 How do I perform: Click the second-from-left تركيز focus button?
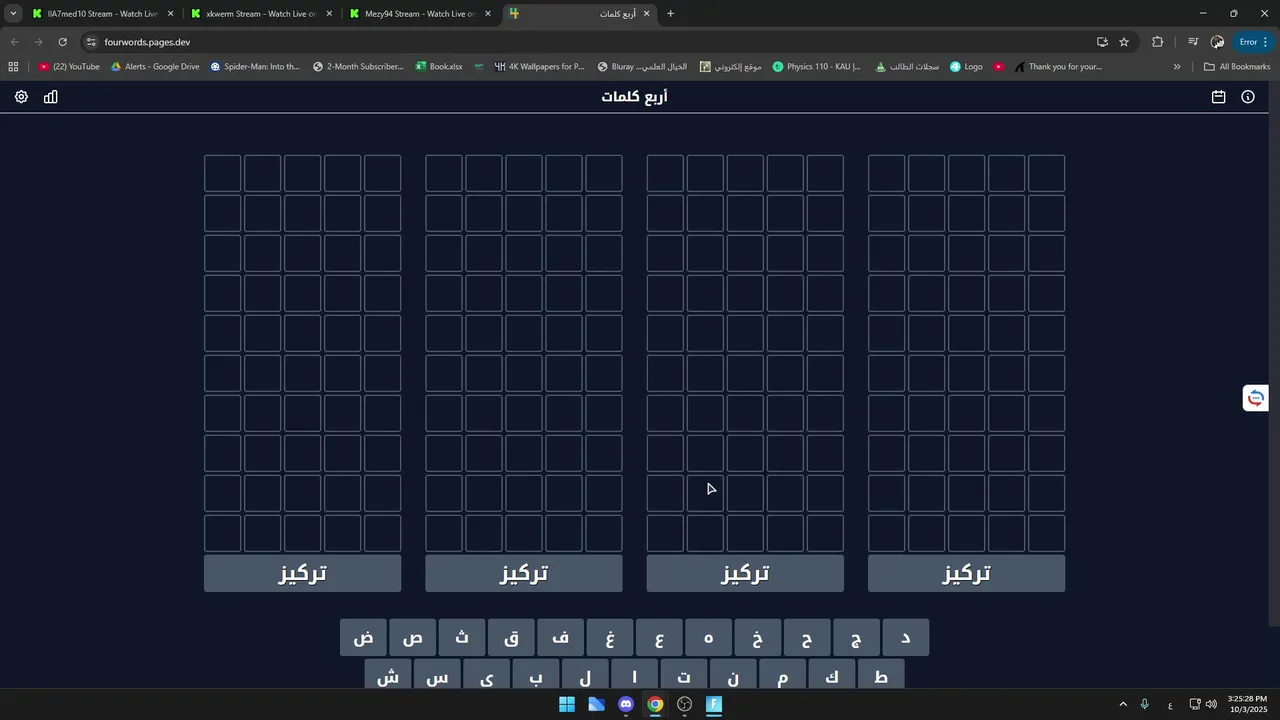click(524, 574)
